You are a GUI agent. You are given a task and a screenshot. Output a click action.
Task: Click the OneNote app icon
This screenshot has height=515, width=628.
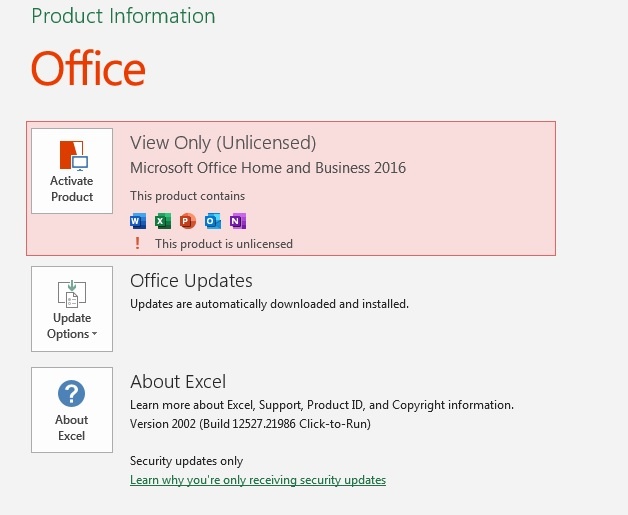click(x=238, y=221)
